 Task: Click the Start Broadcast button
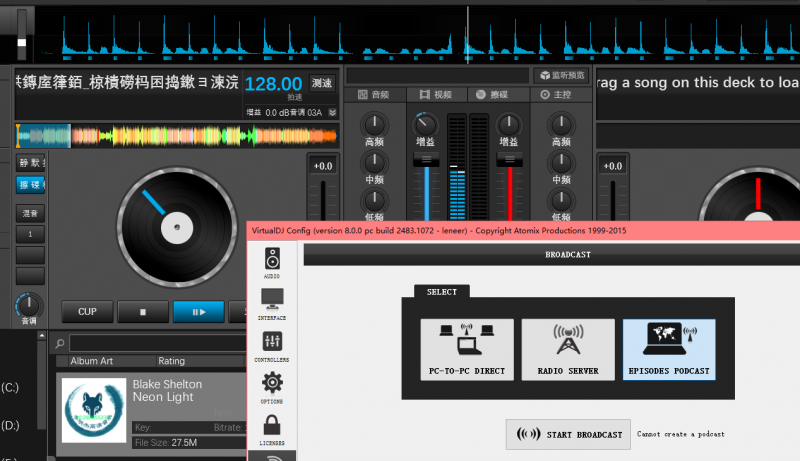click(569, 435)
